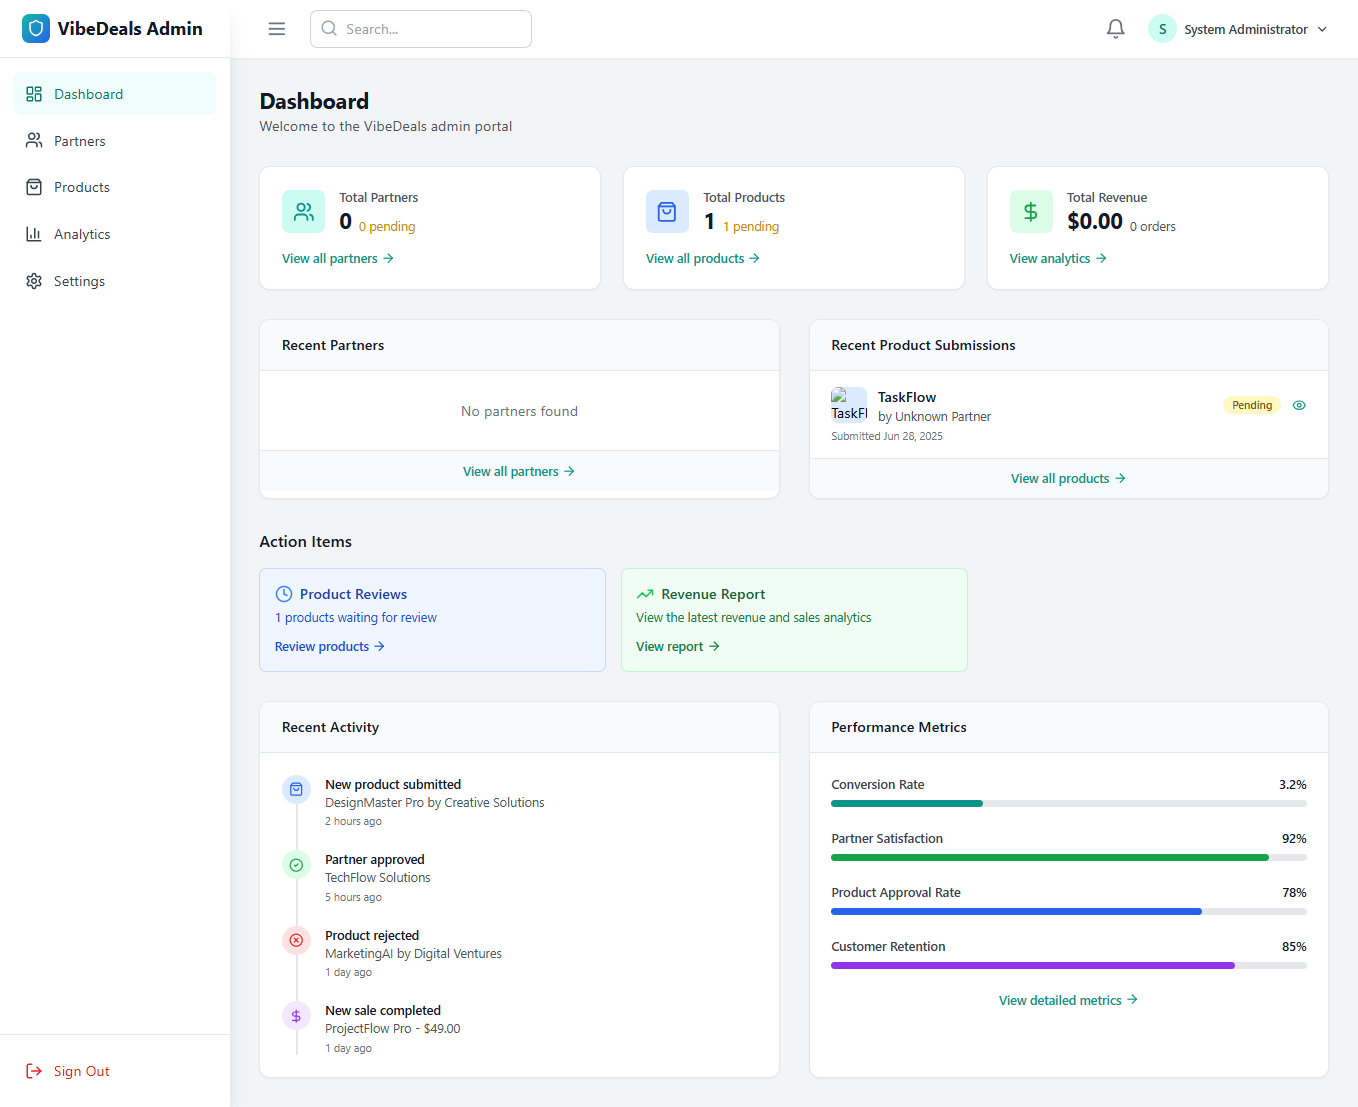Image resolution: width=1358 pixels, height=1107 pixels.
Task: Expand the System Administrator account menu
Action: pyautogui.click(x=1242, y=29)
